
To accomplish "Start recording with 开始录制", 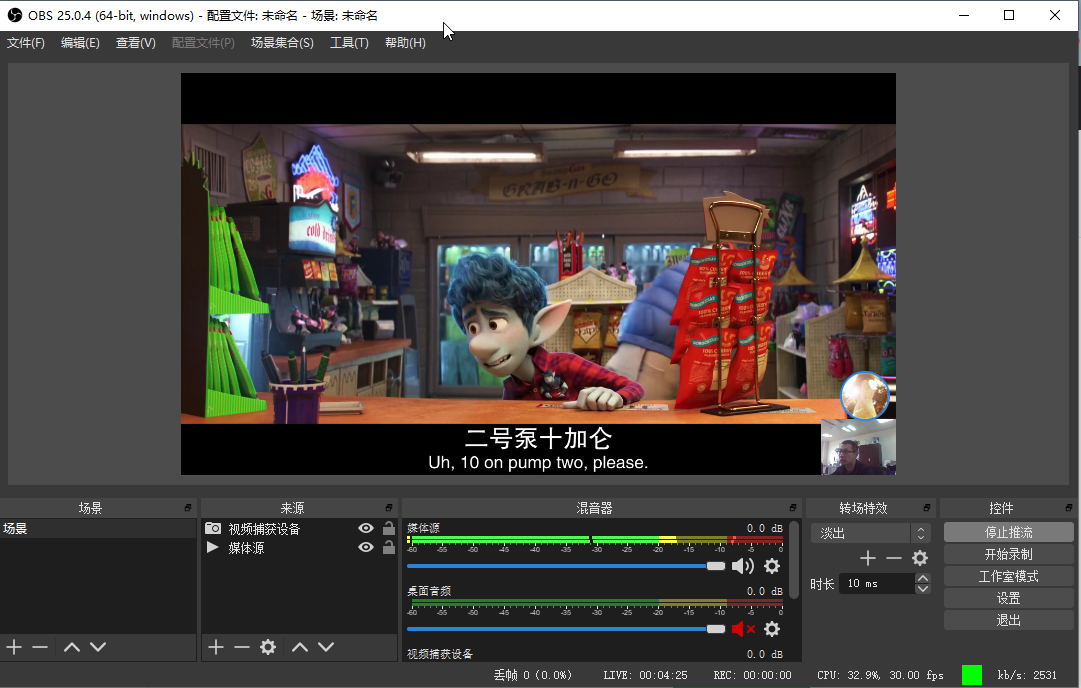I will pyautogui.click(x=1008, y=554).
